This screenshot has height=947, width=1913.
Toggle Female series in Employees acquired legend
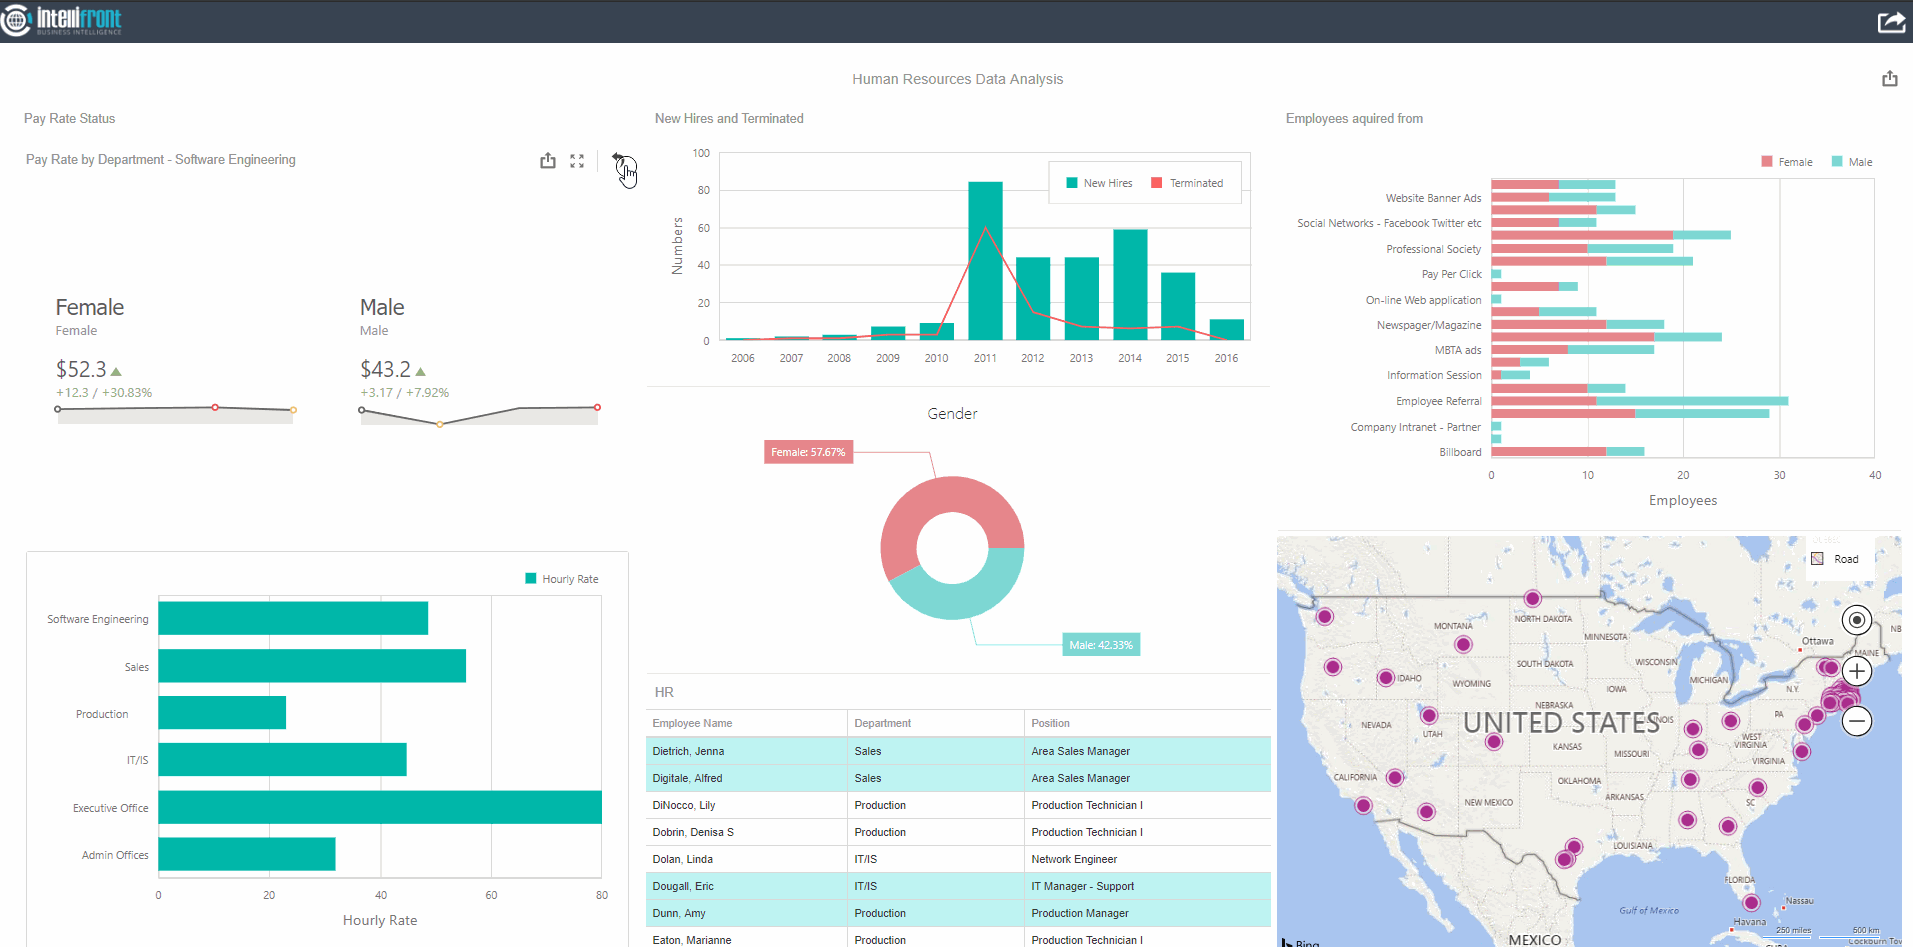(x=1786, y=162)
